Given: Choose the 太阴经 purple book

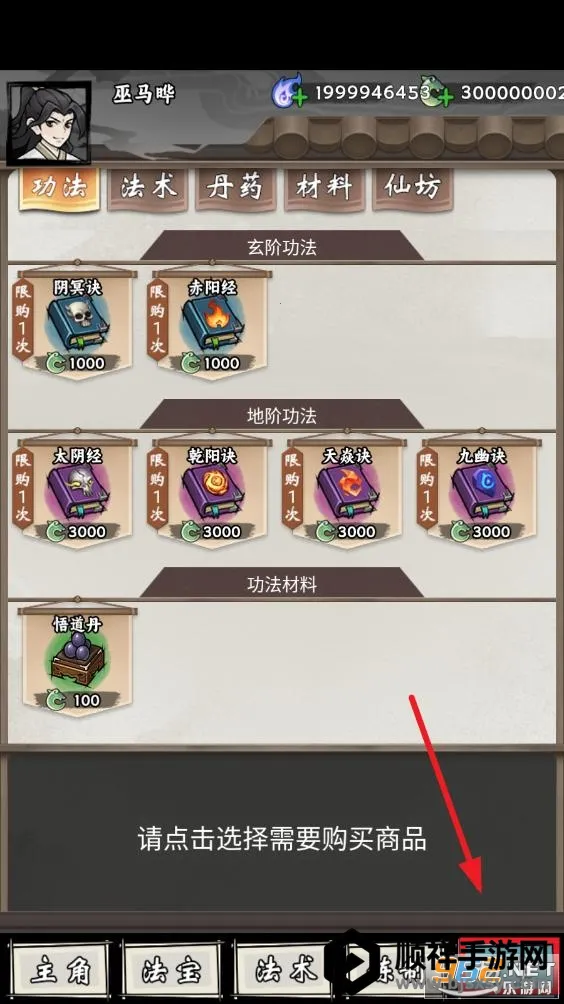Looking at the screenshot, I should tap(76, 492).
